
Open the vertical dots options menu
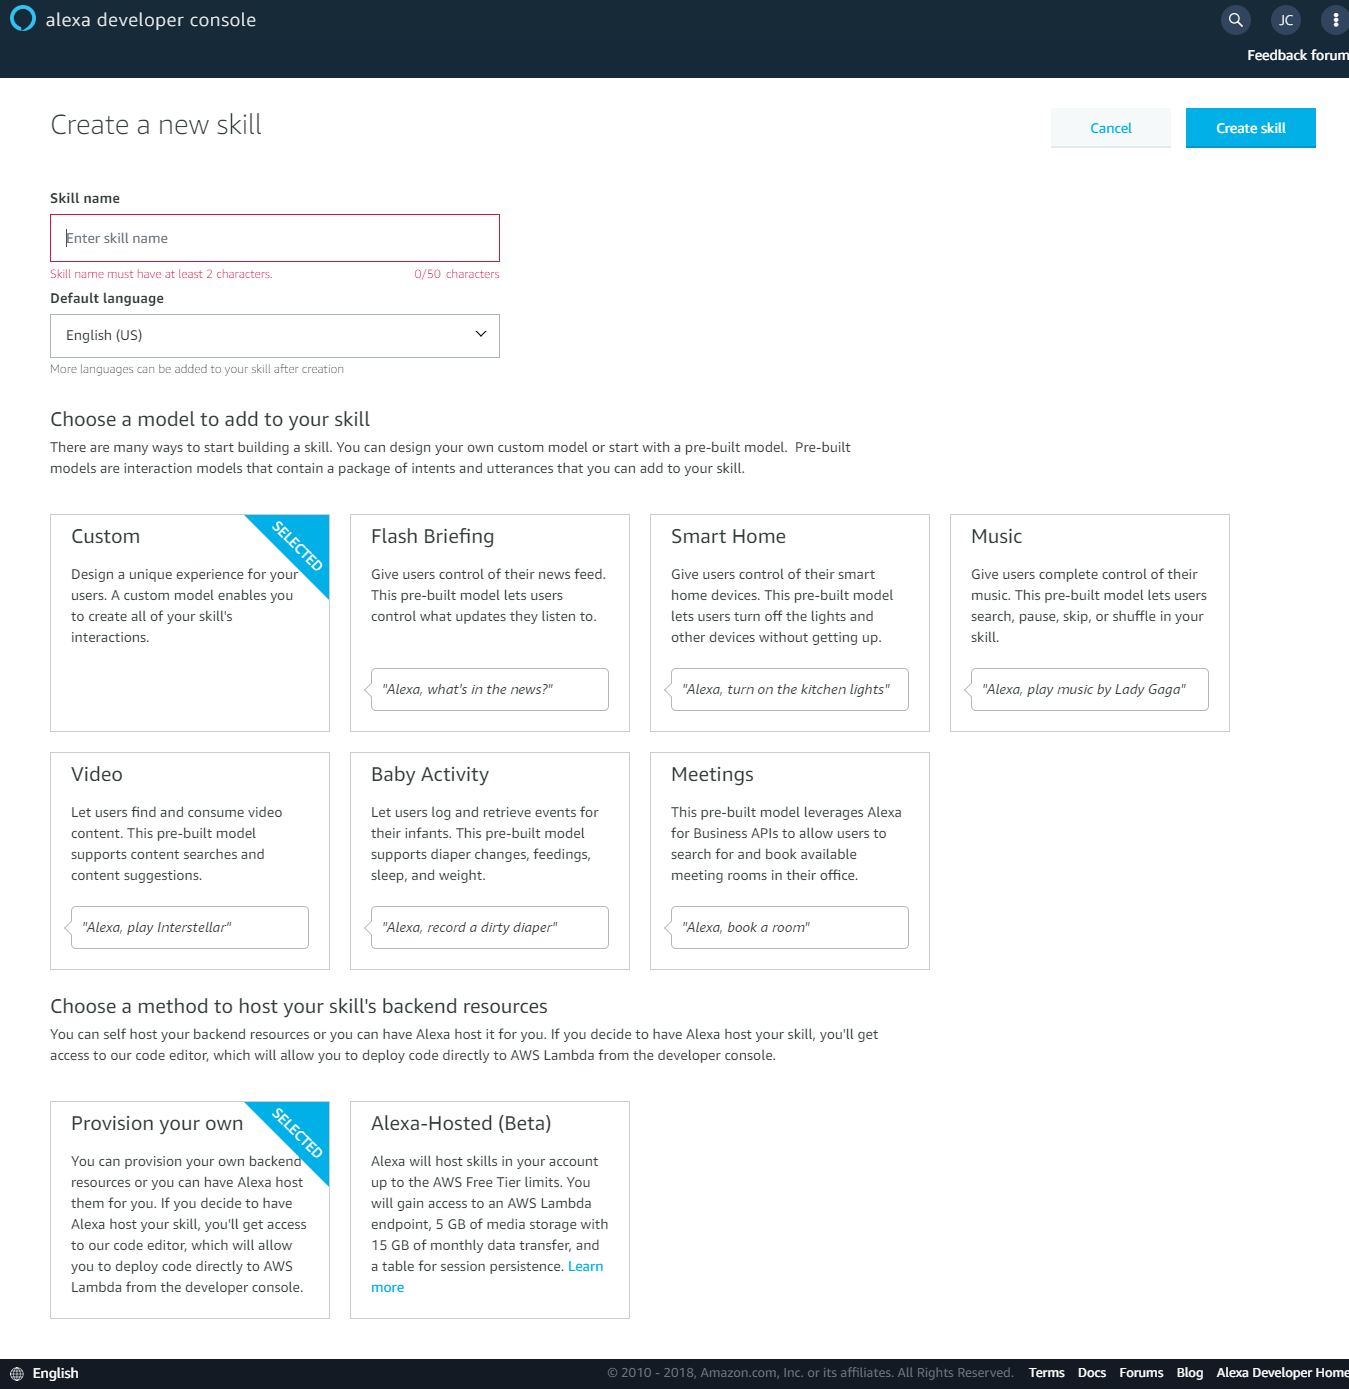pyautogui.click(x=1335, y=19)
